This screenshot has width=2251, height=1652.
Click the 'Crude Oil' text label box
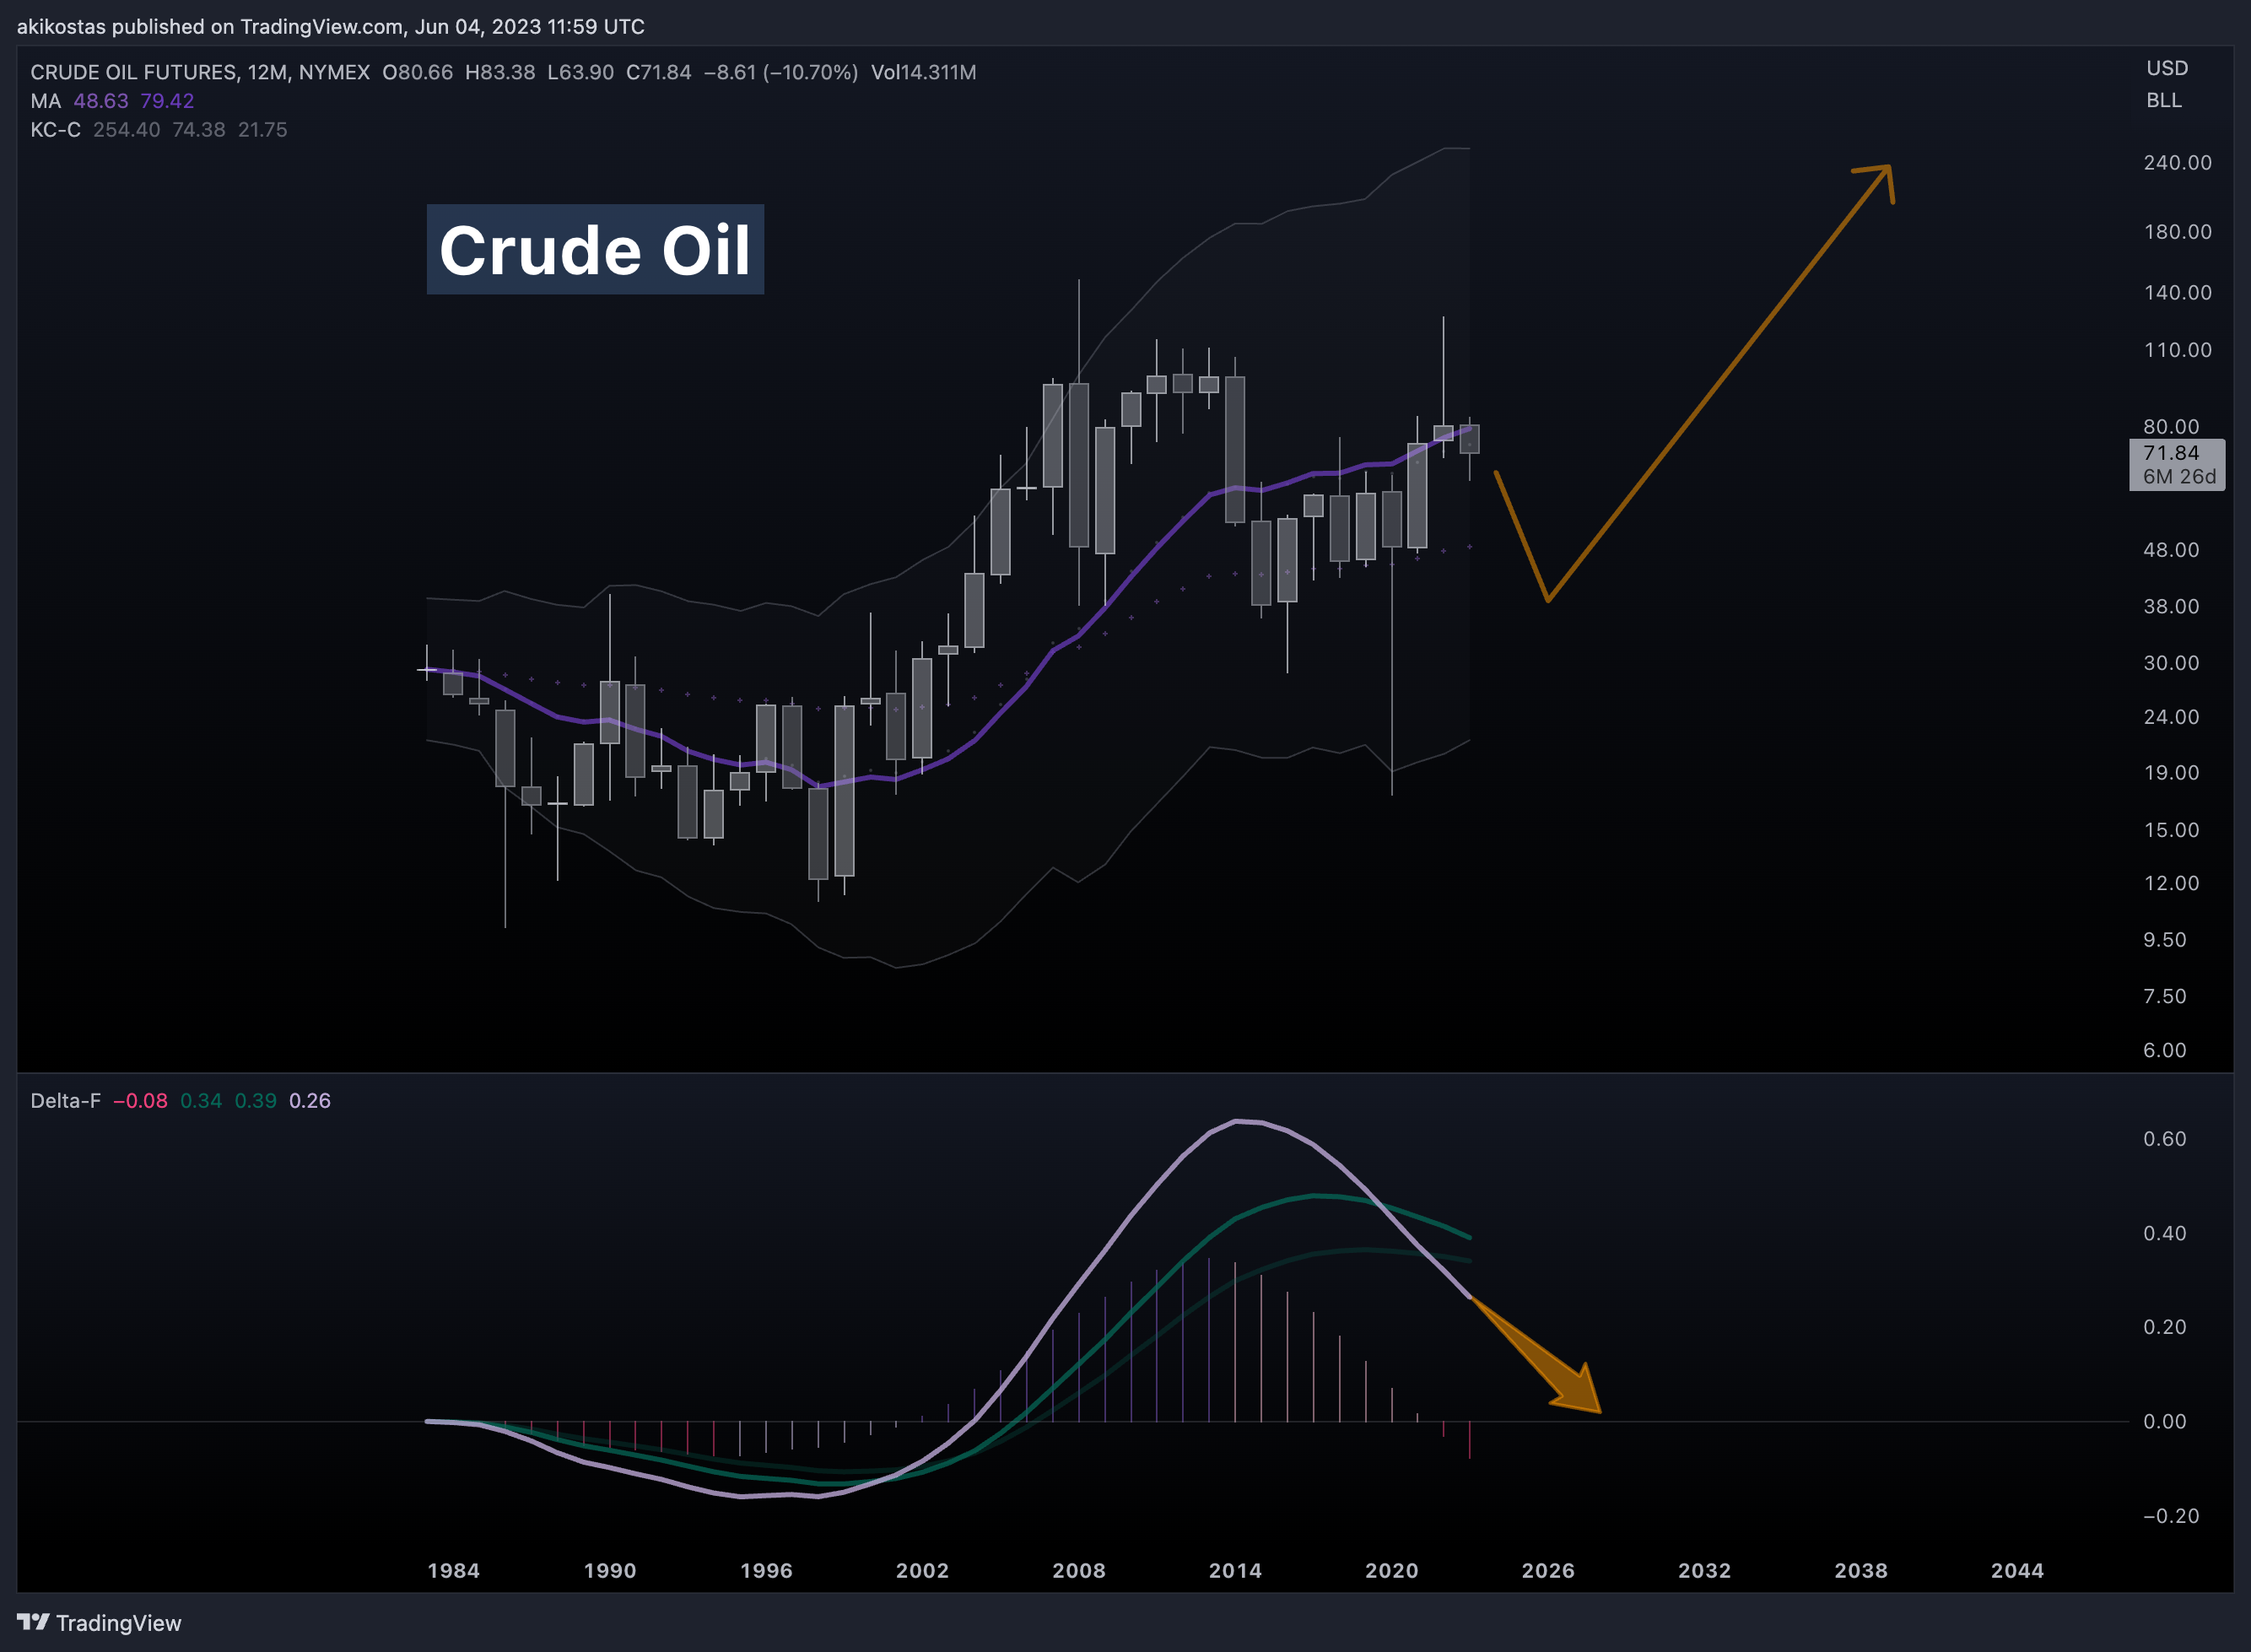[595, 249]
